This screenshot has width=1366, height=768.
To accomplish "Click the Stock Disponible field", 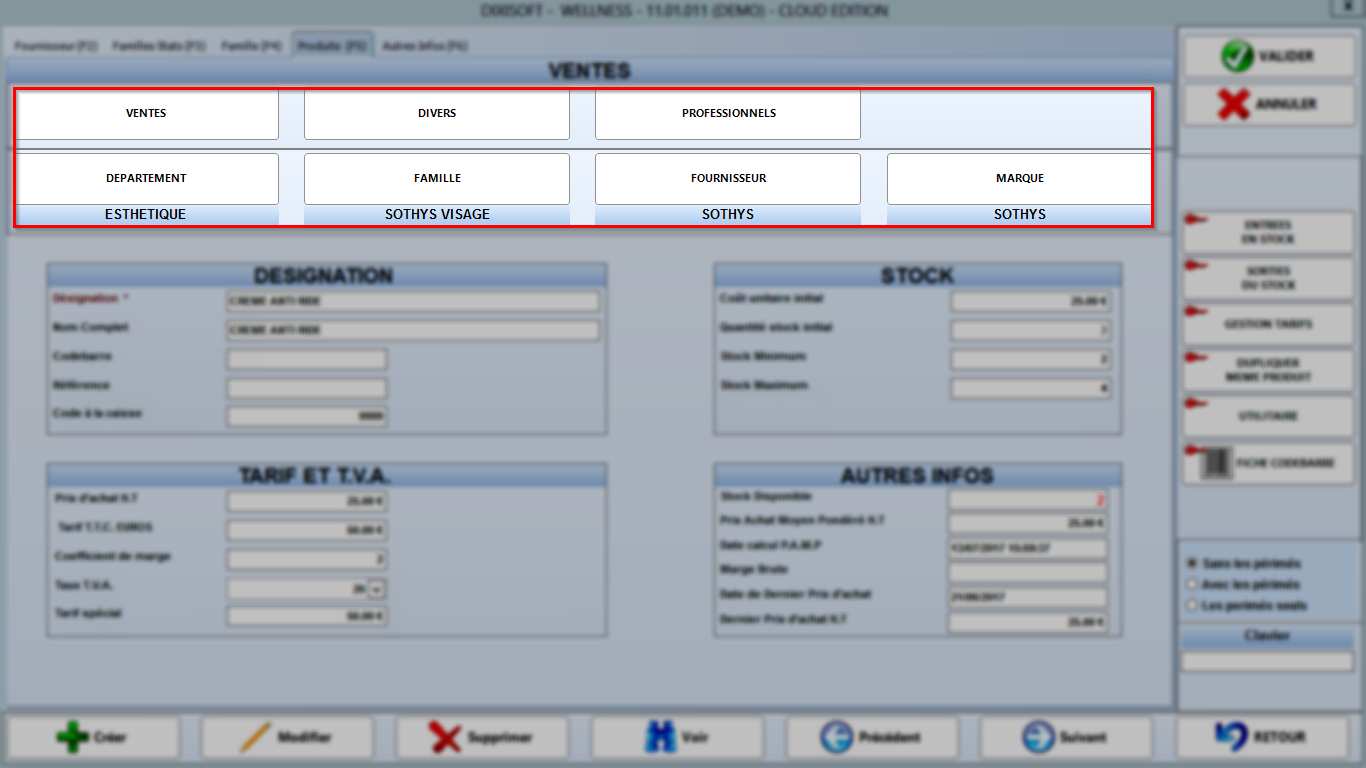I will [1028, 500].
